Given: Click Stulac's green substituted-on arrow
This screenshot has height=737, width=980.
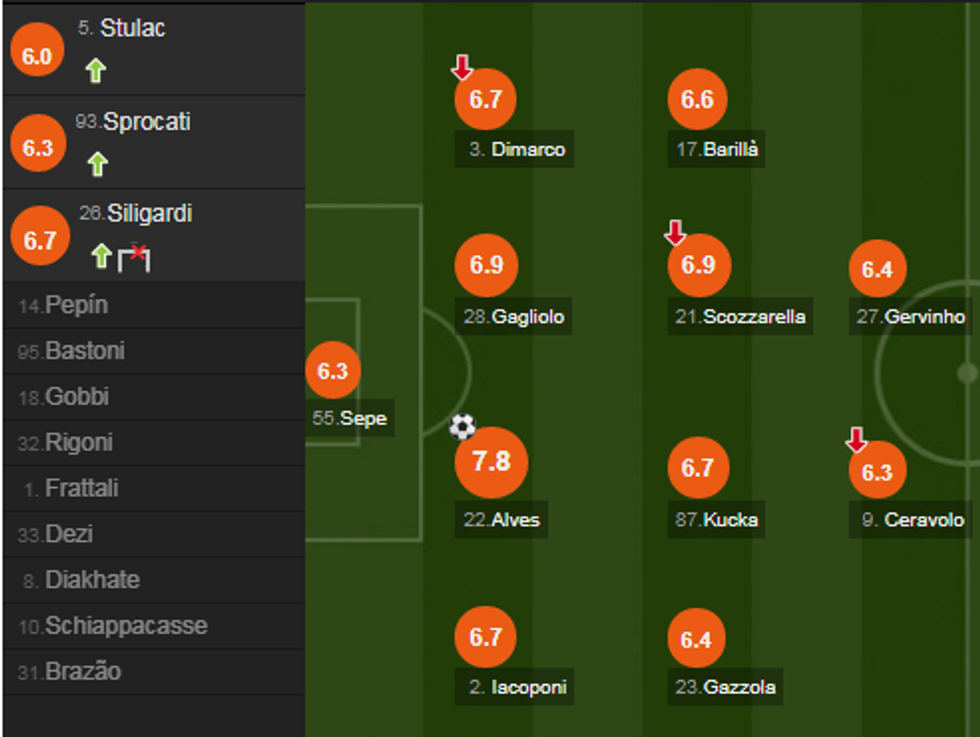Looking at the screenshot, I should point(95,71).
